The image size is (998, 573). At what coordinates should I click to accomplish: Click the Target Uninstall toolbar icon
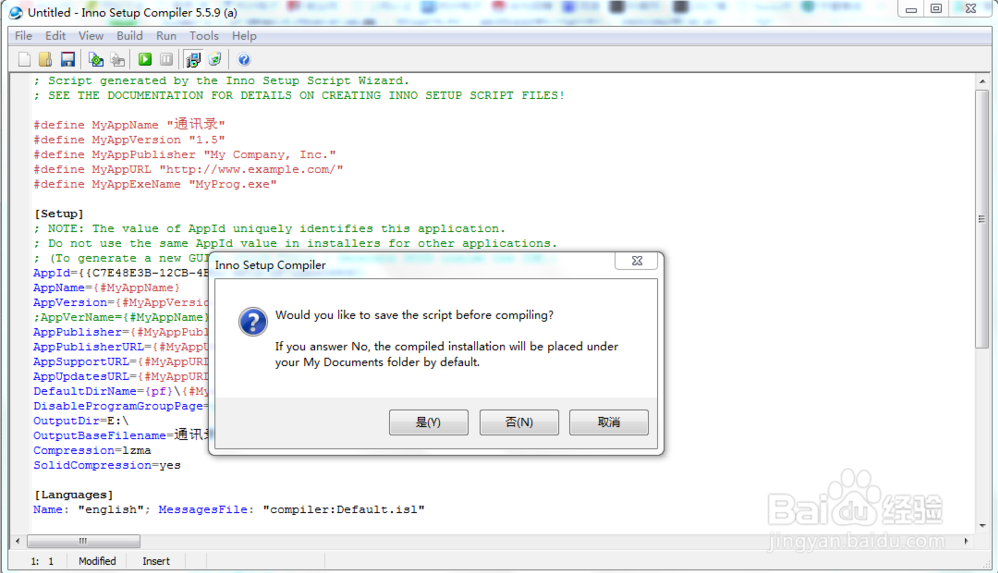(214, 60)
